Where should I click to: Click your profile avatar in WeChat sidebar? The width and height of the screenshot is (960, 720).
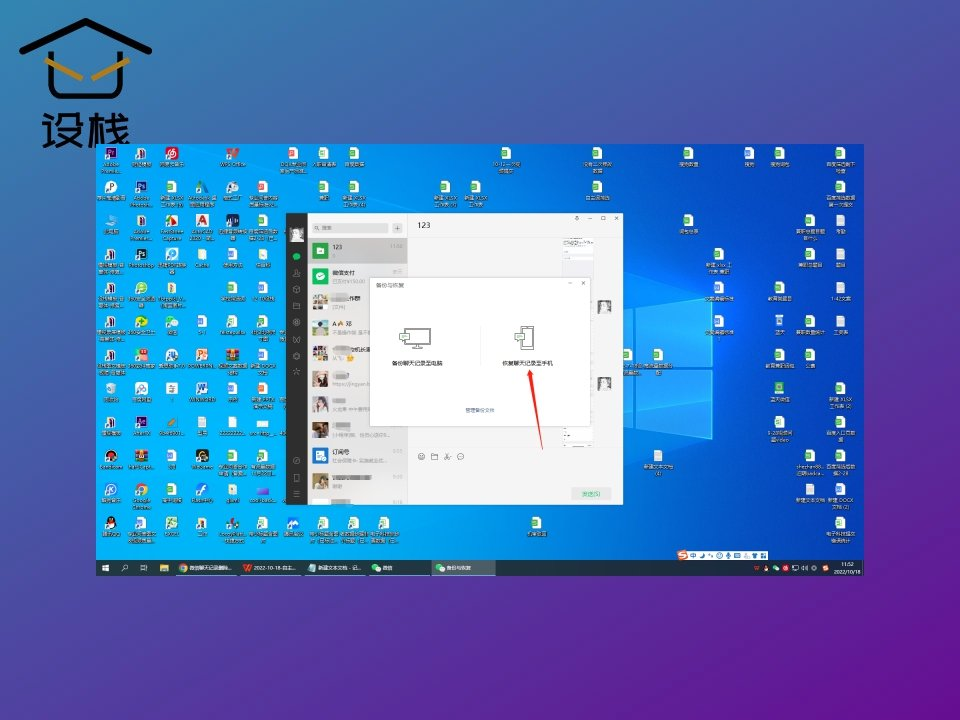coord(296,234)
